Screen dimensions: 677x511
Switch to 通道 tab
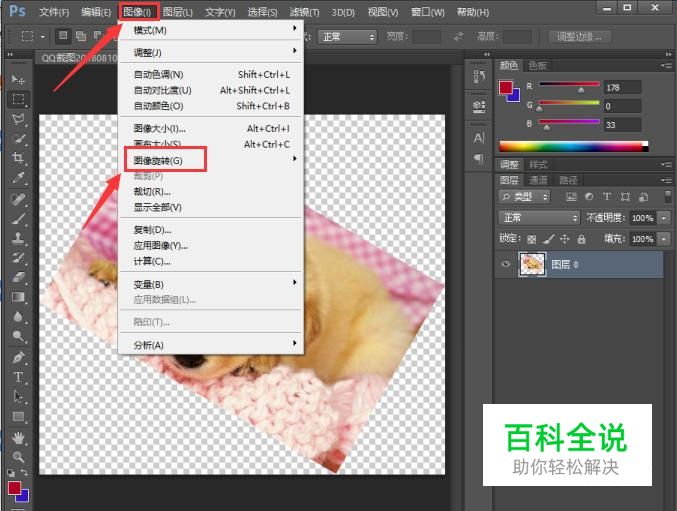pos(538,180)
